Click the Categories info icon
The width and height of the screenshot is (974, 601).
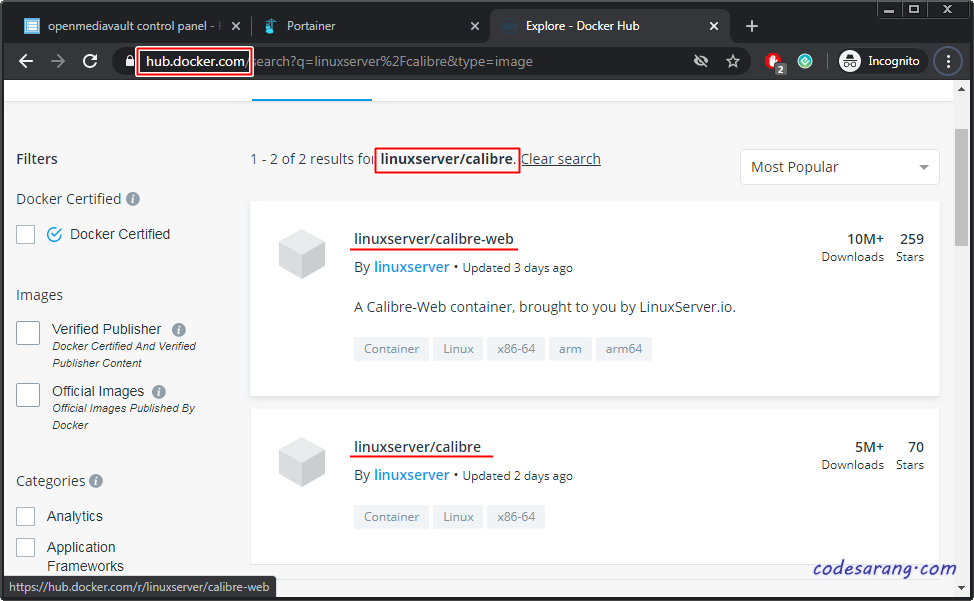96,481
